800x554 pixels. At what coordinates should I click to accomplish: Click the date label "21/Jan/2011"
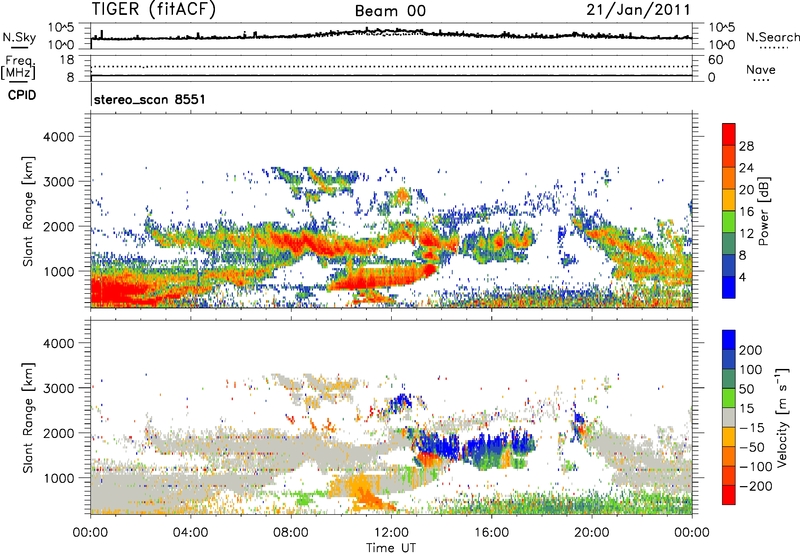[638, 10]
